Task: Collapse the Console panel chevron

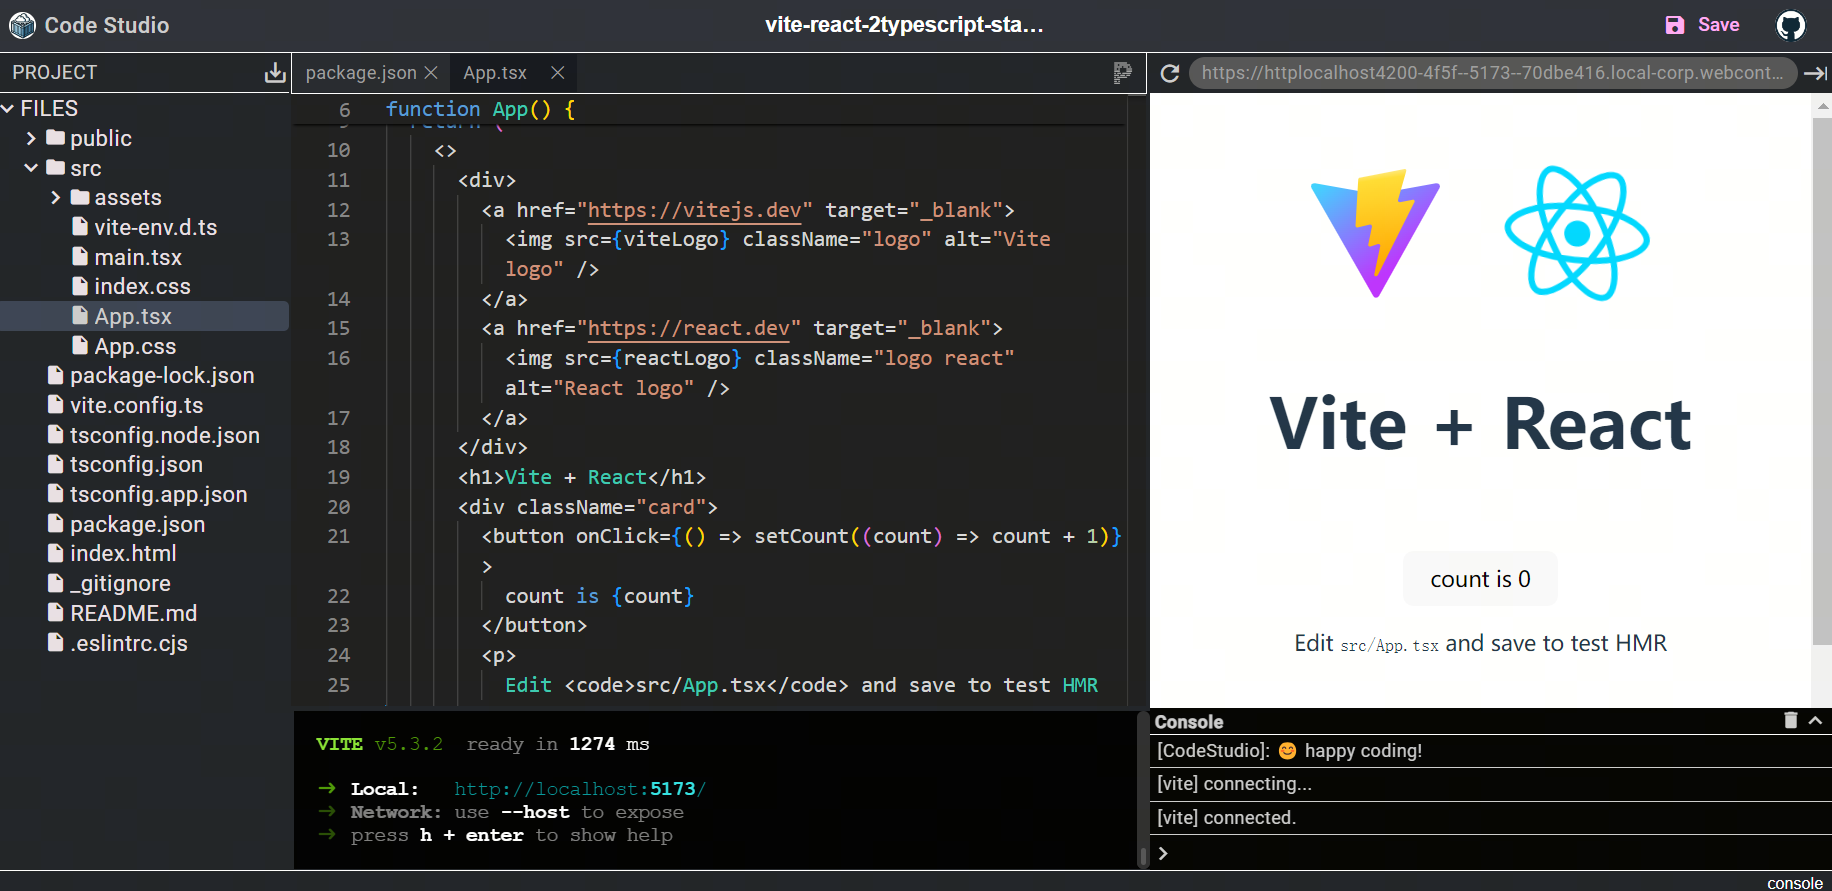Action: coord(1815,720)
